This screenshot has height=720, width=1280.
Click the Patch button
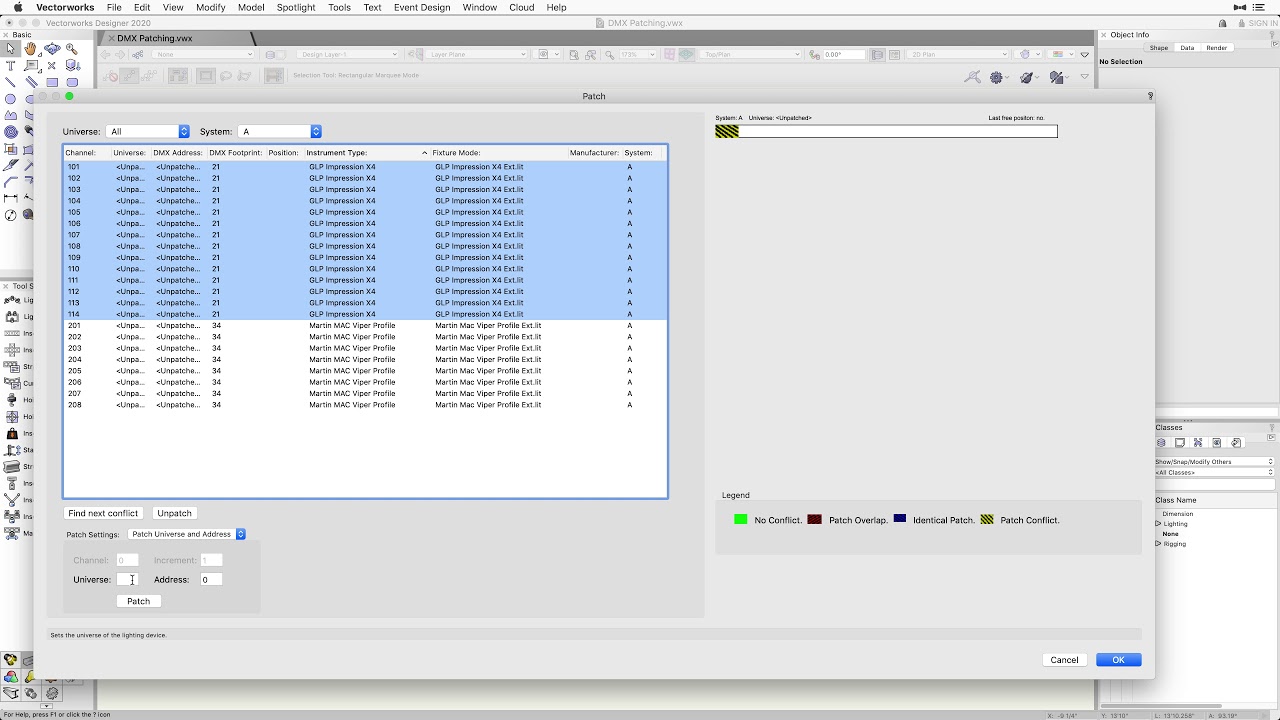point(138,601)
